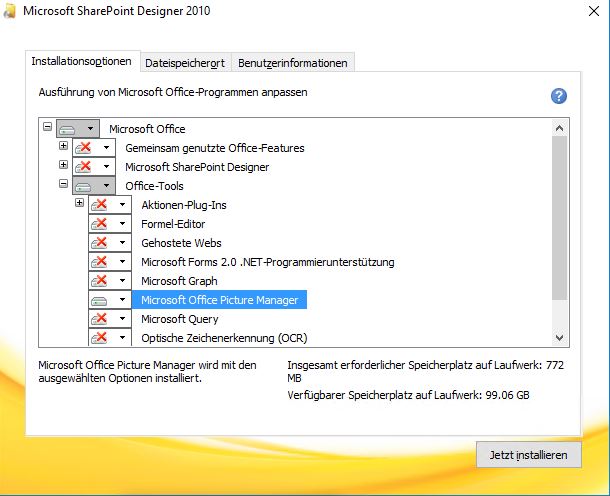Open install state dropdown for Microsoft Office
The width and height of the screenshot is (610, 496).
(x=78, y=128)
